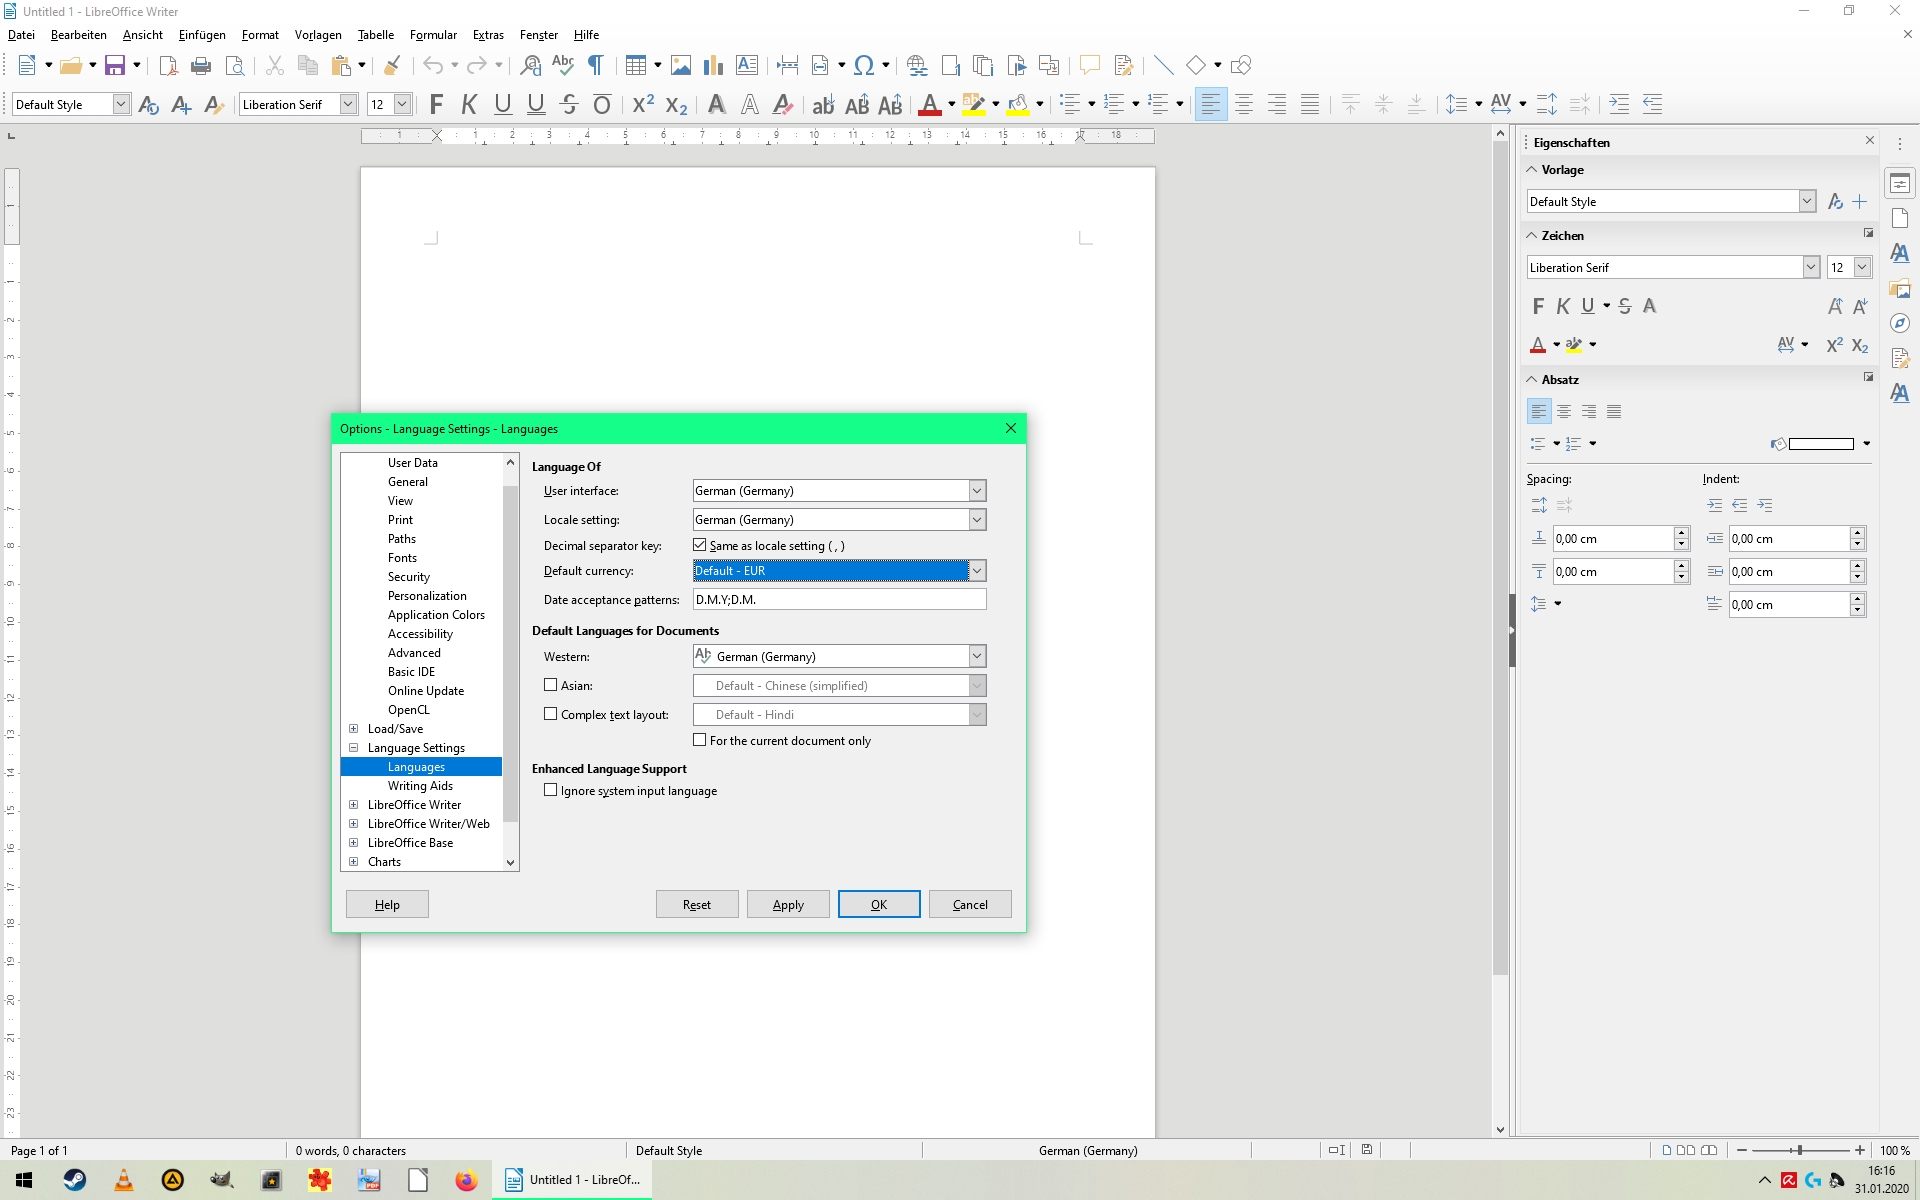
Task: Insert hyperlink globe icon
Action: pyautogui.click(x=916, y=66)
